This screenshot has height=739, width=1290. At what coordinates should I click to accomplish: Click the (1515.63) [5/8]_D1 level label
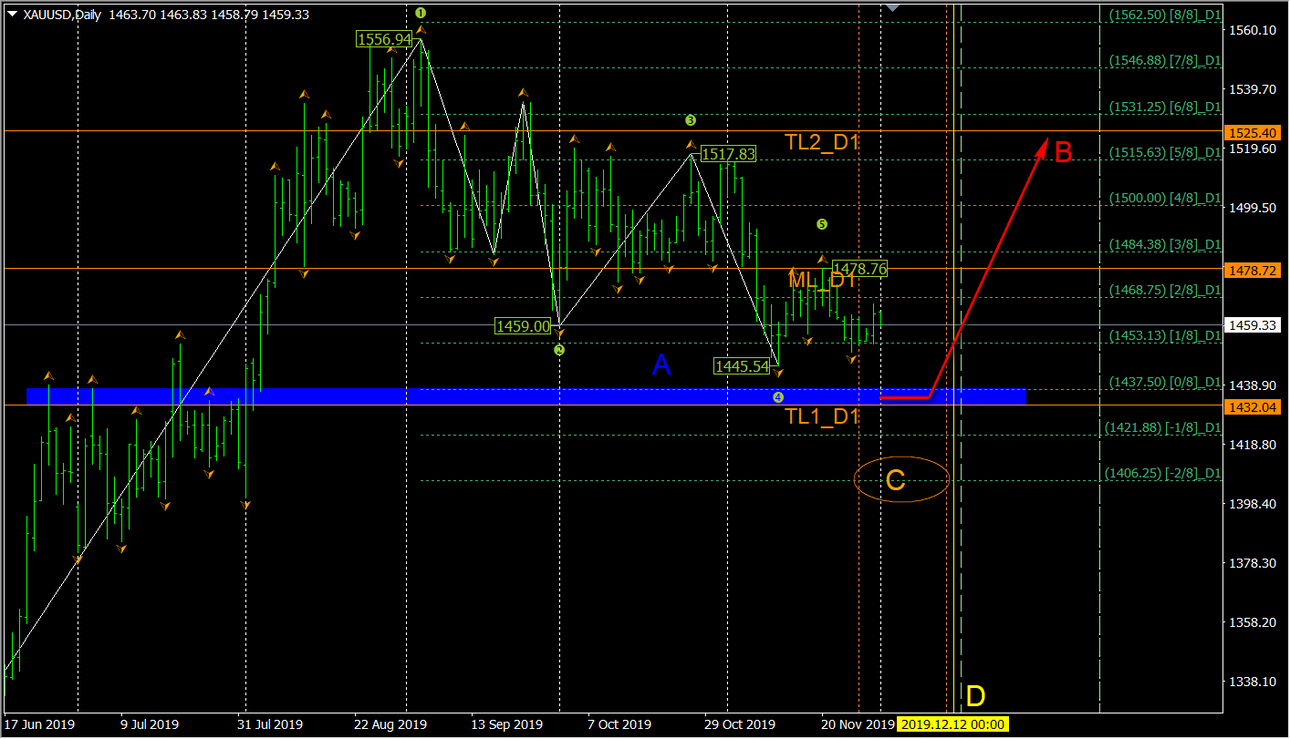click(1165, 152)
